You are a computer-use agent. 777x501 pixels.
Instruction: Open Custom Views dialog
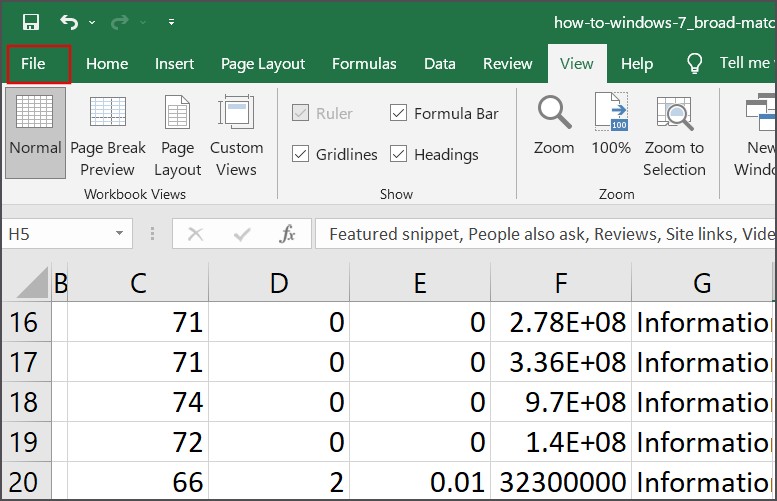pos(236,130)
